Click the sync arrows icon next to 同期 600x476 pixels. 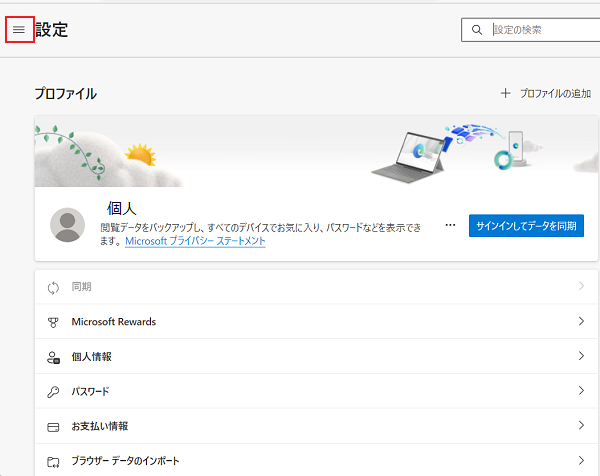[x=54, y=287]
